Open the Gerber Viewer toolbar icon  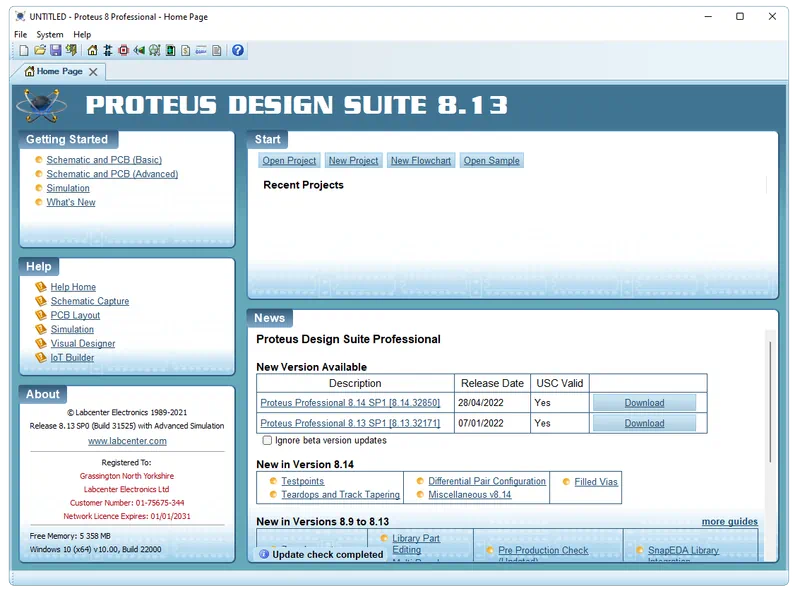click(x=155, y=51)
